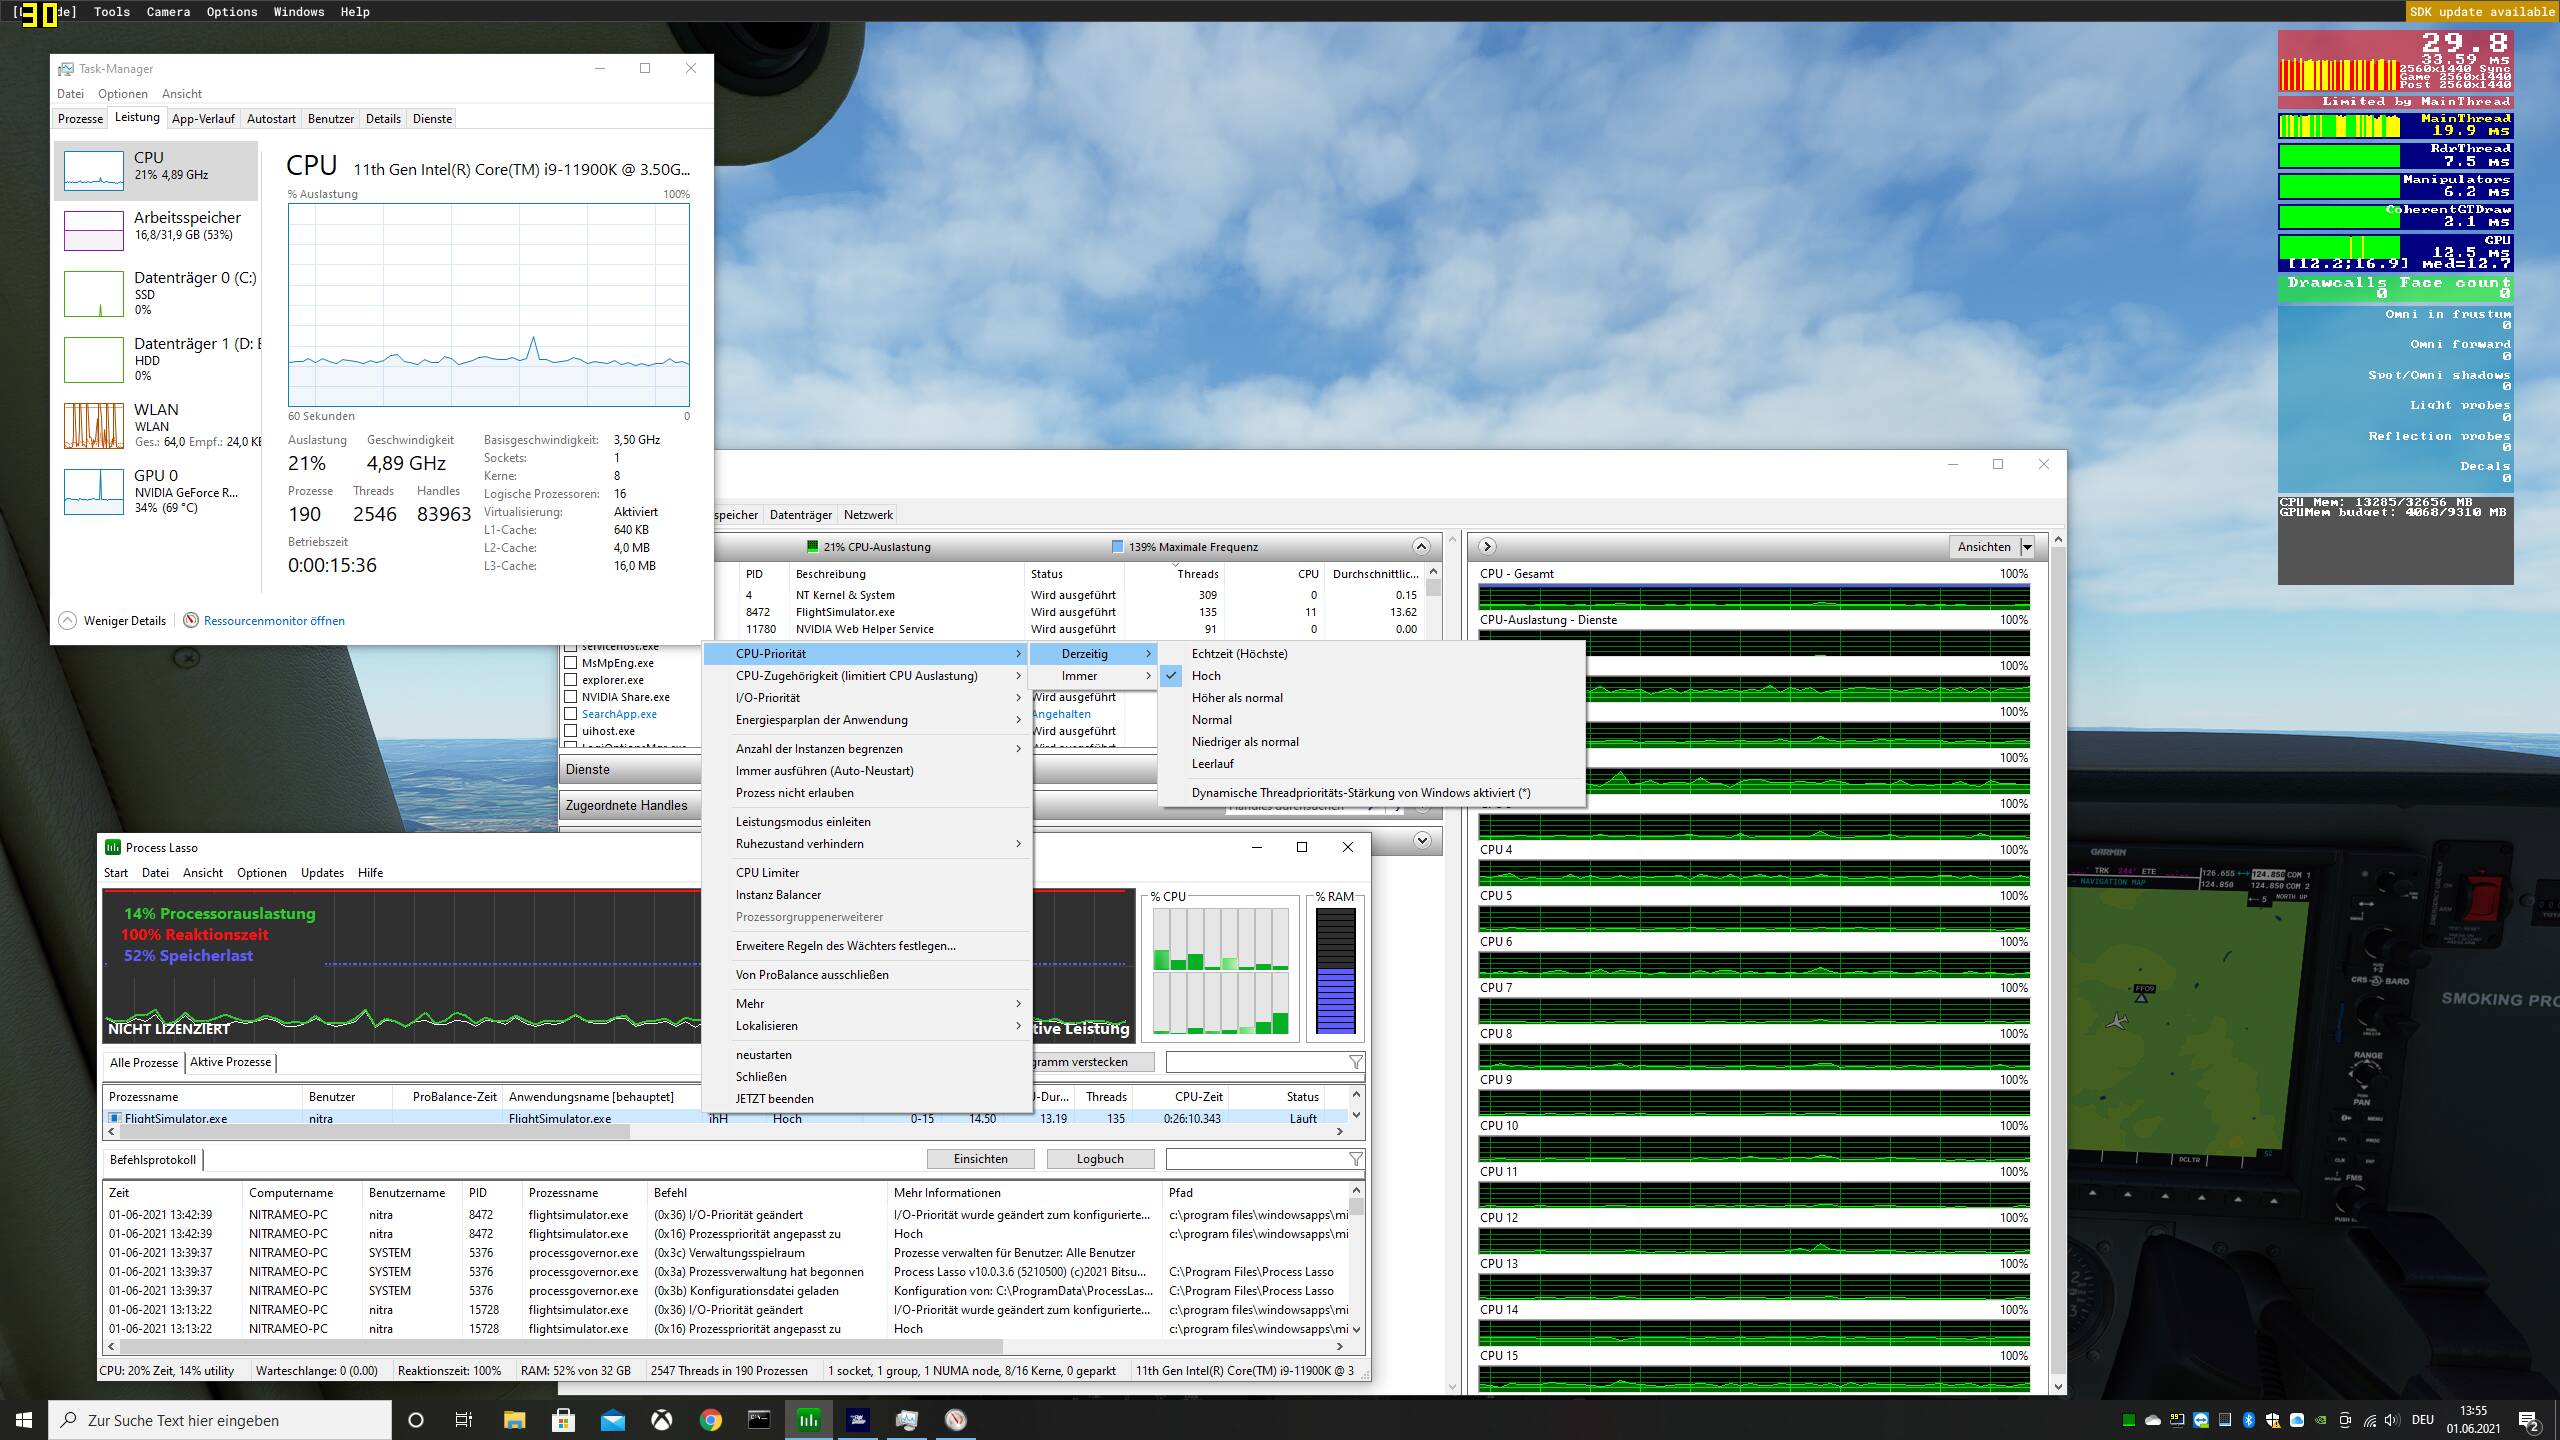Image resolution: width=2560 pixels, height=1440 pixels.
Task: Check the uihost.exe checkbox
Action: pyautogui.click(x=570, y=731)
